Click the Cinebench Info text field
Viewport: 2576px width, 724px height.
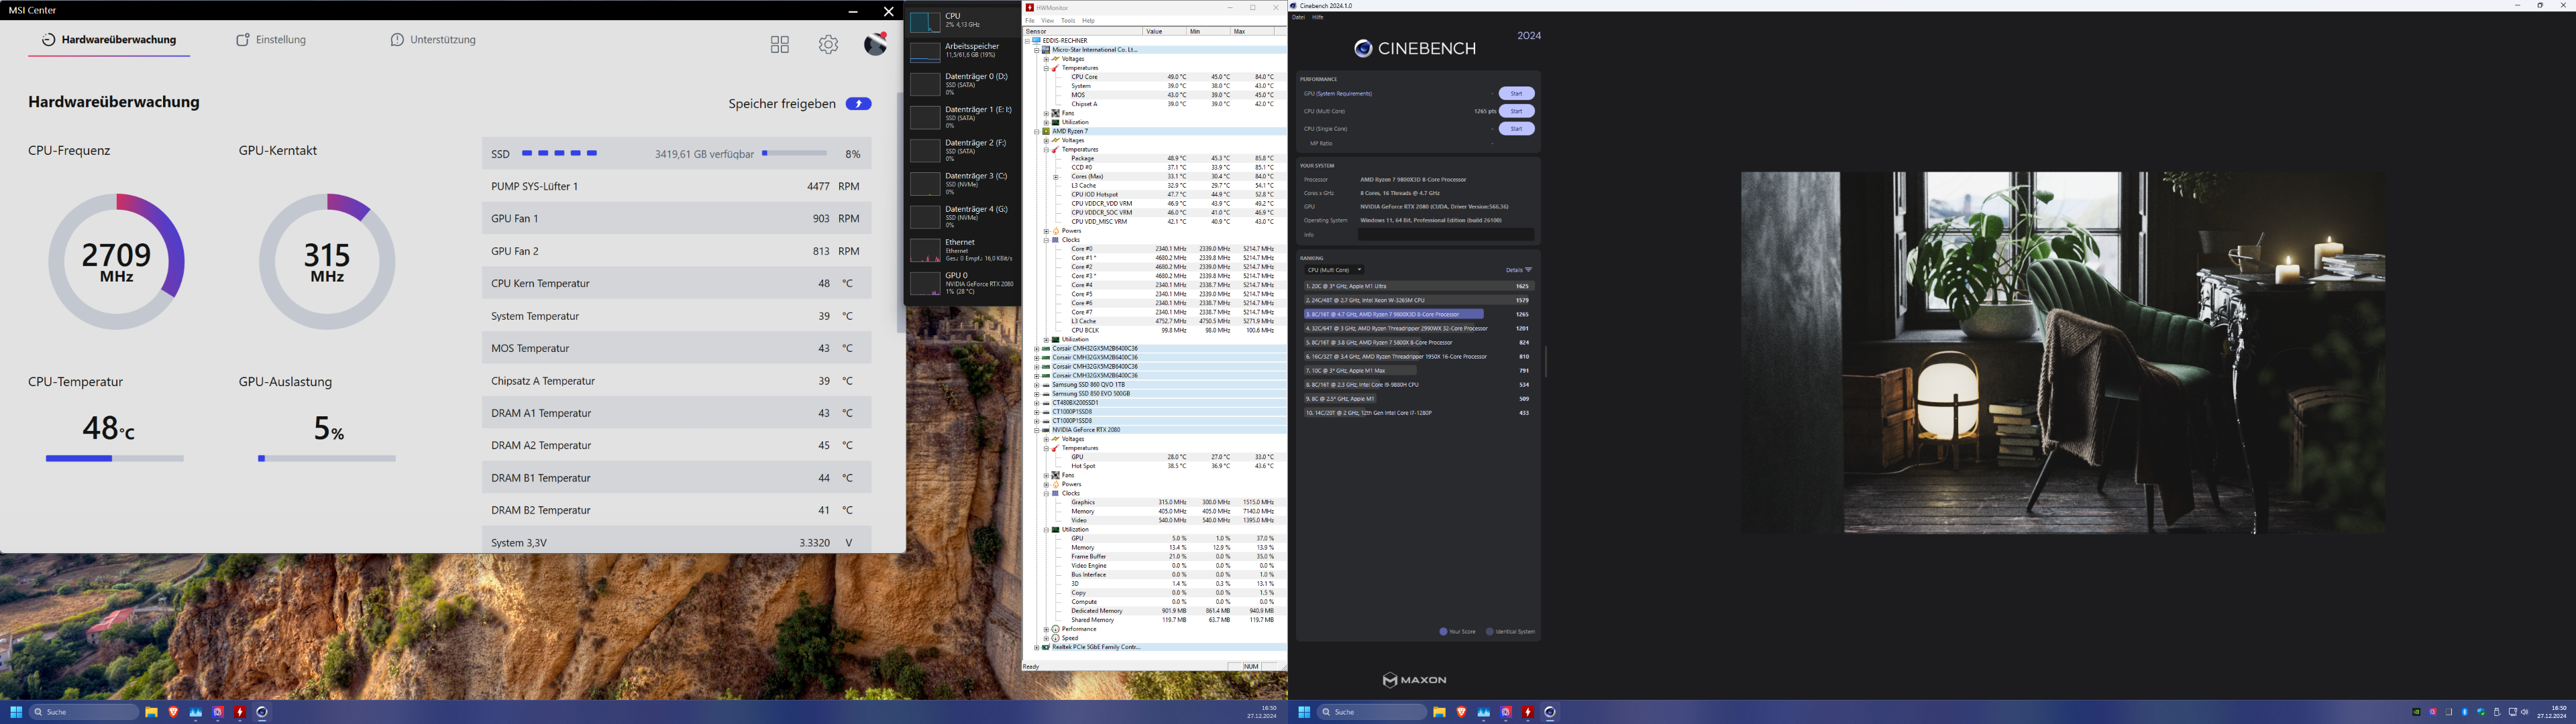pos(1445,235)
